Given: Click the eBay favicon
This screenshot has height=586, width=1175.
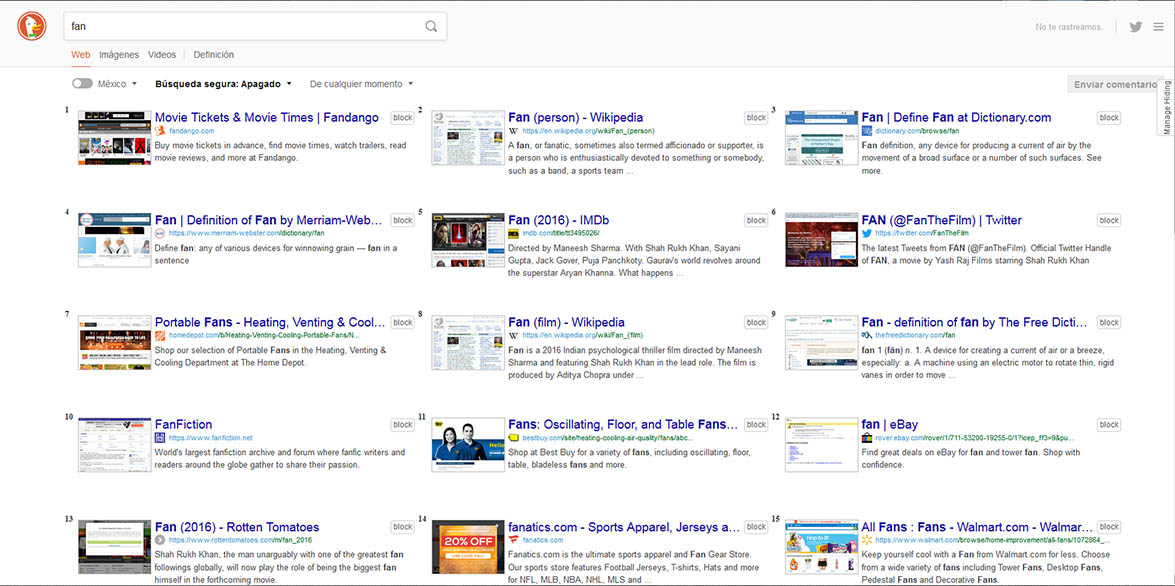Looking at the screenshot, I should [x=867, y=438].
